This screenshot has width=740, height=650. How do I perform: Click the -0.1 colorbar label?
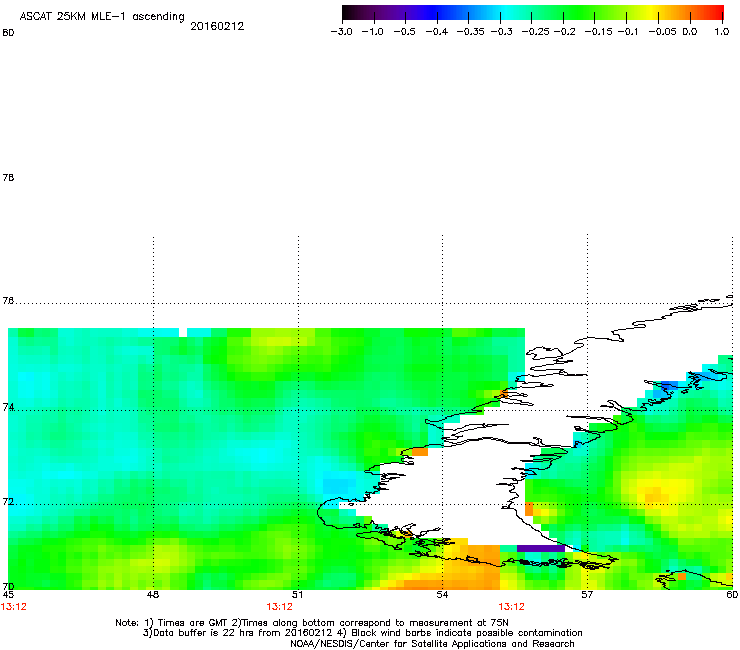[x=628, y=32]
